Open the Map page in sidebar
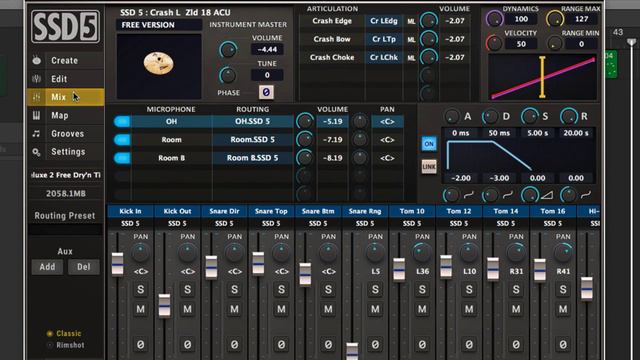 (x=65, y=116)
